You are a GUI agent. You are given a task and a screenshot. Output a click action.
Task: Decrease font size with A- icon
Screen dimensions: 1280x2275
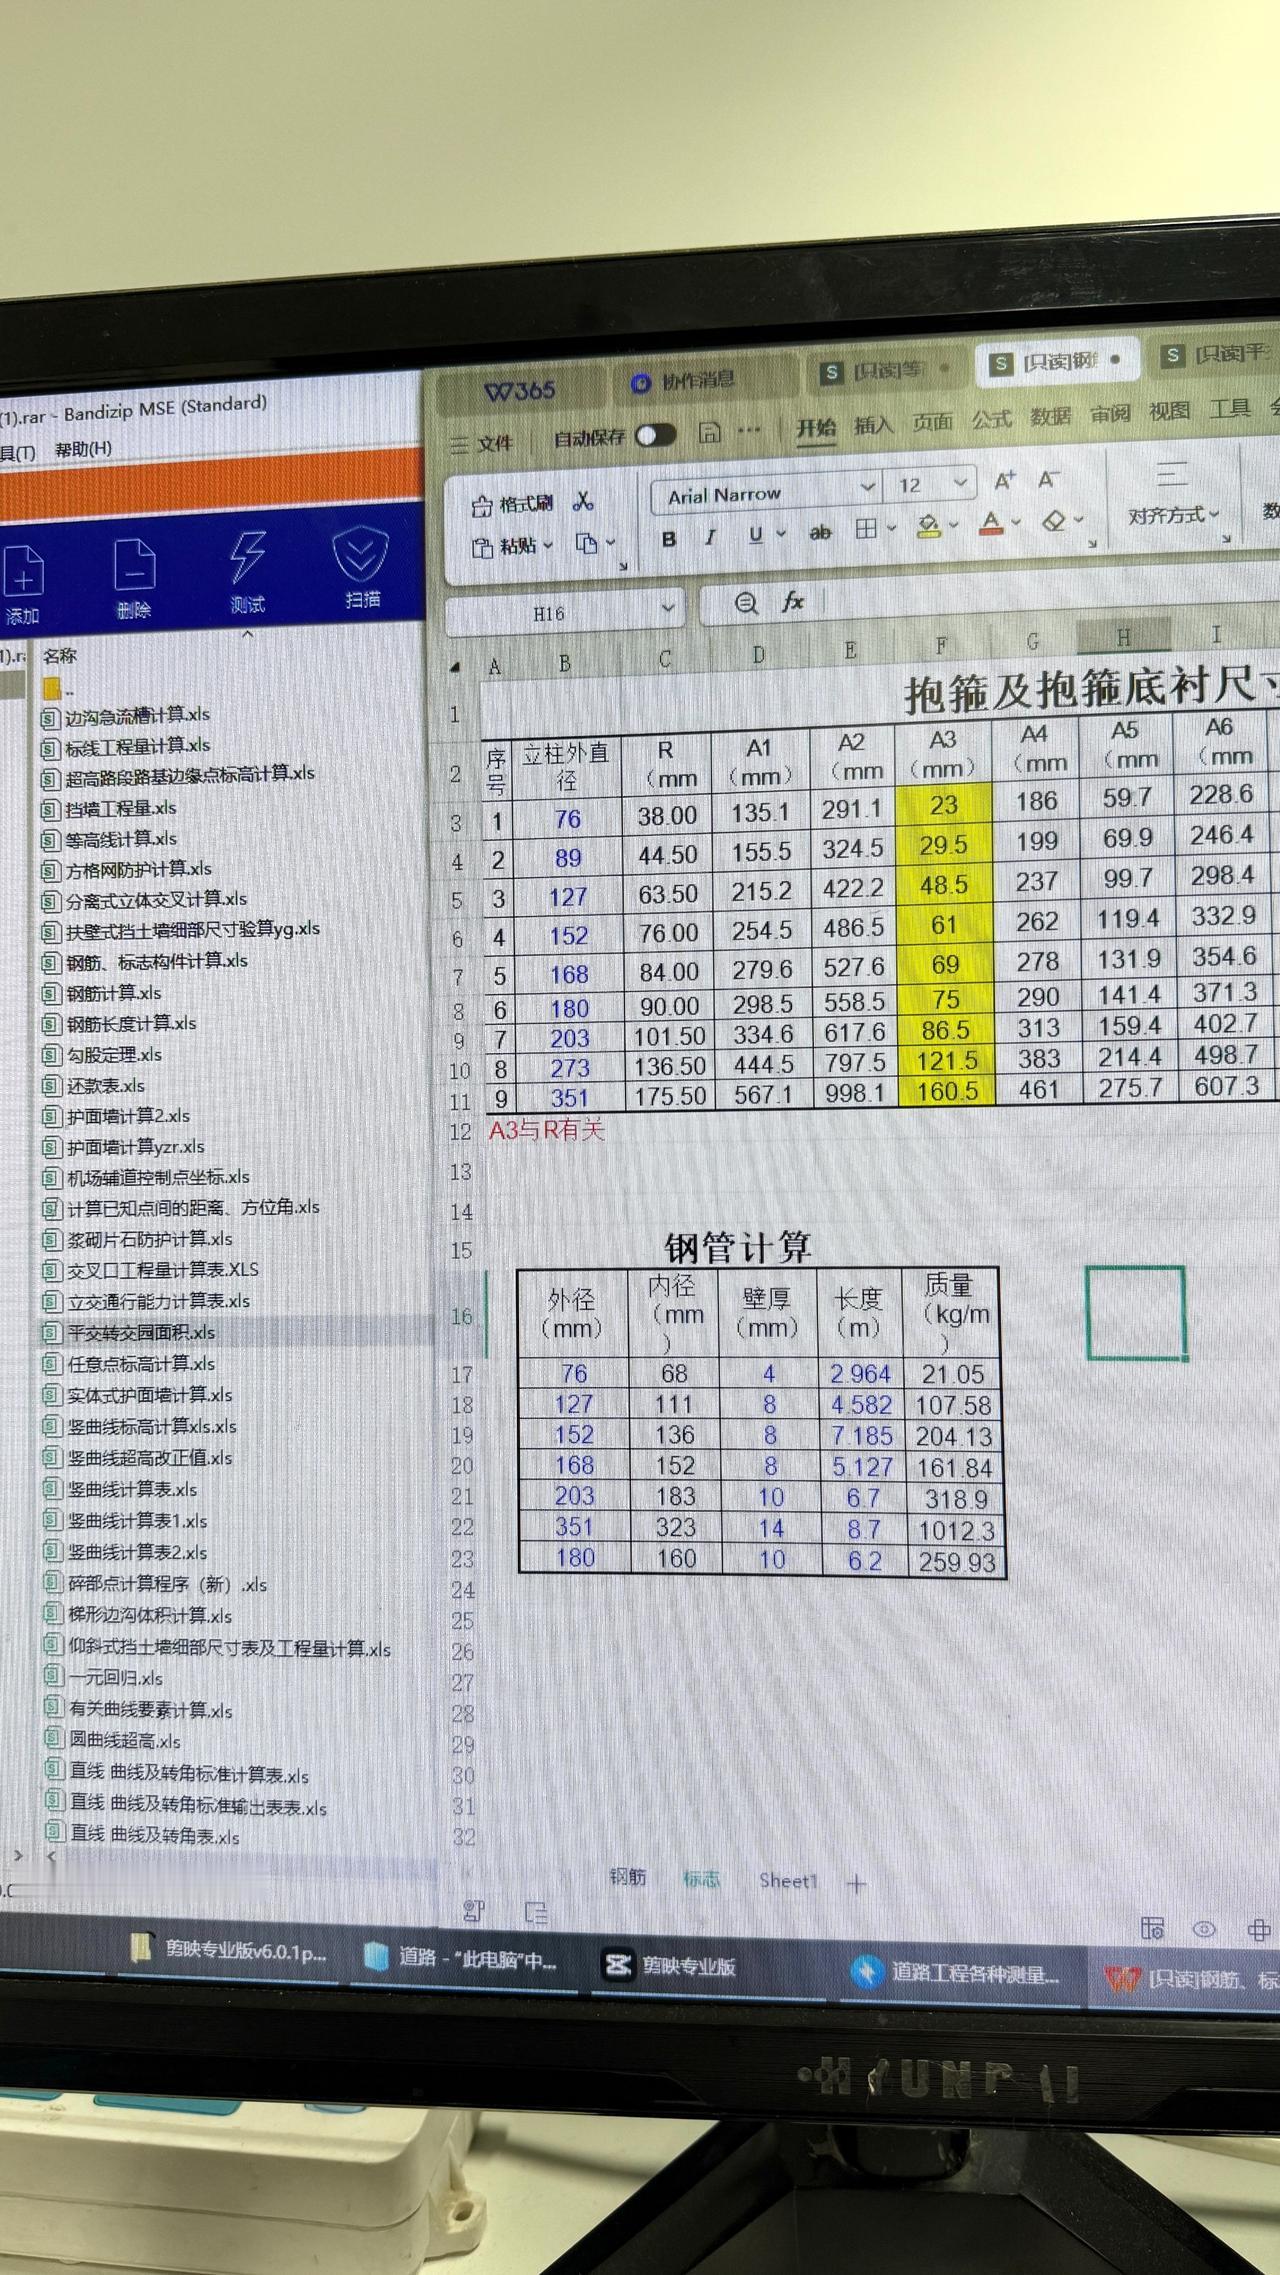[x=1048, y=479]
